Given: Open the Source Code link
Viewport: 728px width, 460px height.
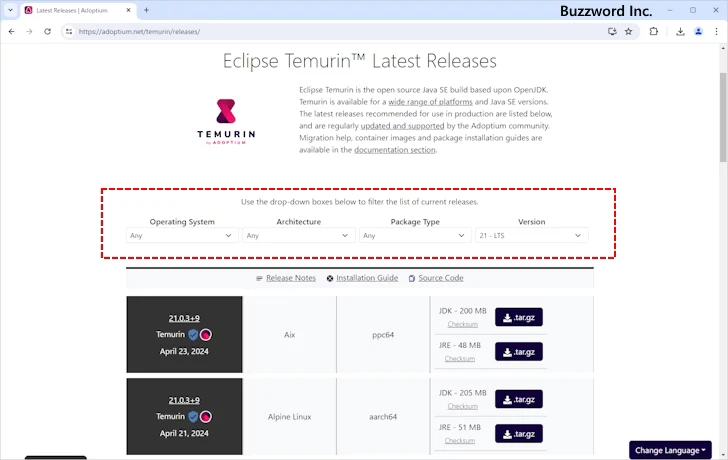Looking at the screenshot, I should point(441,278).
